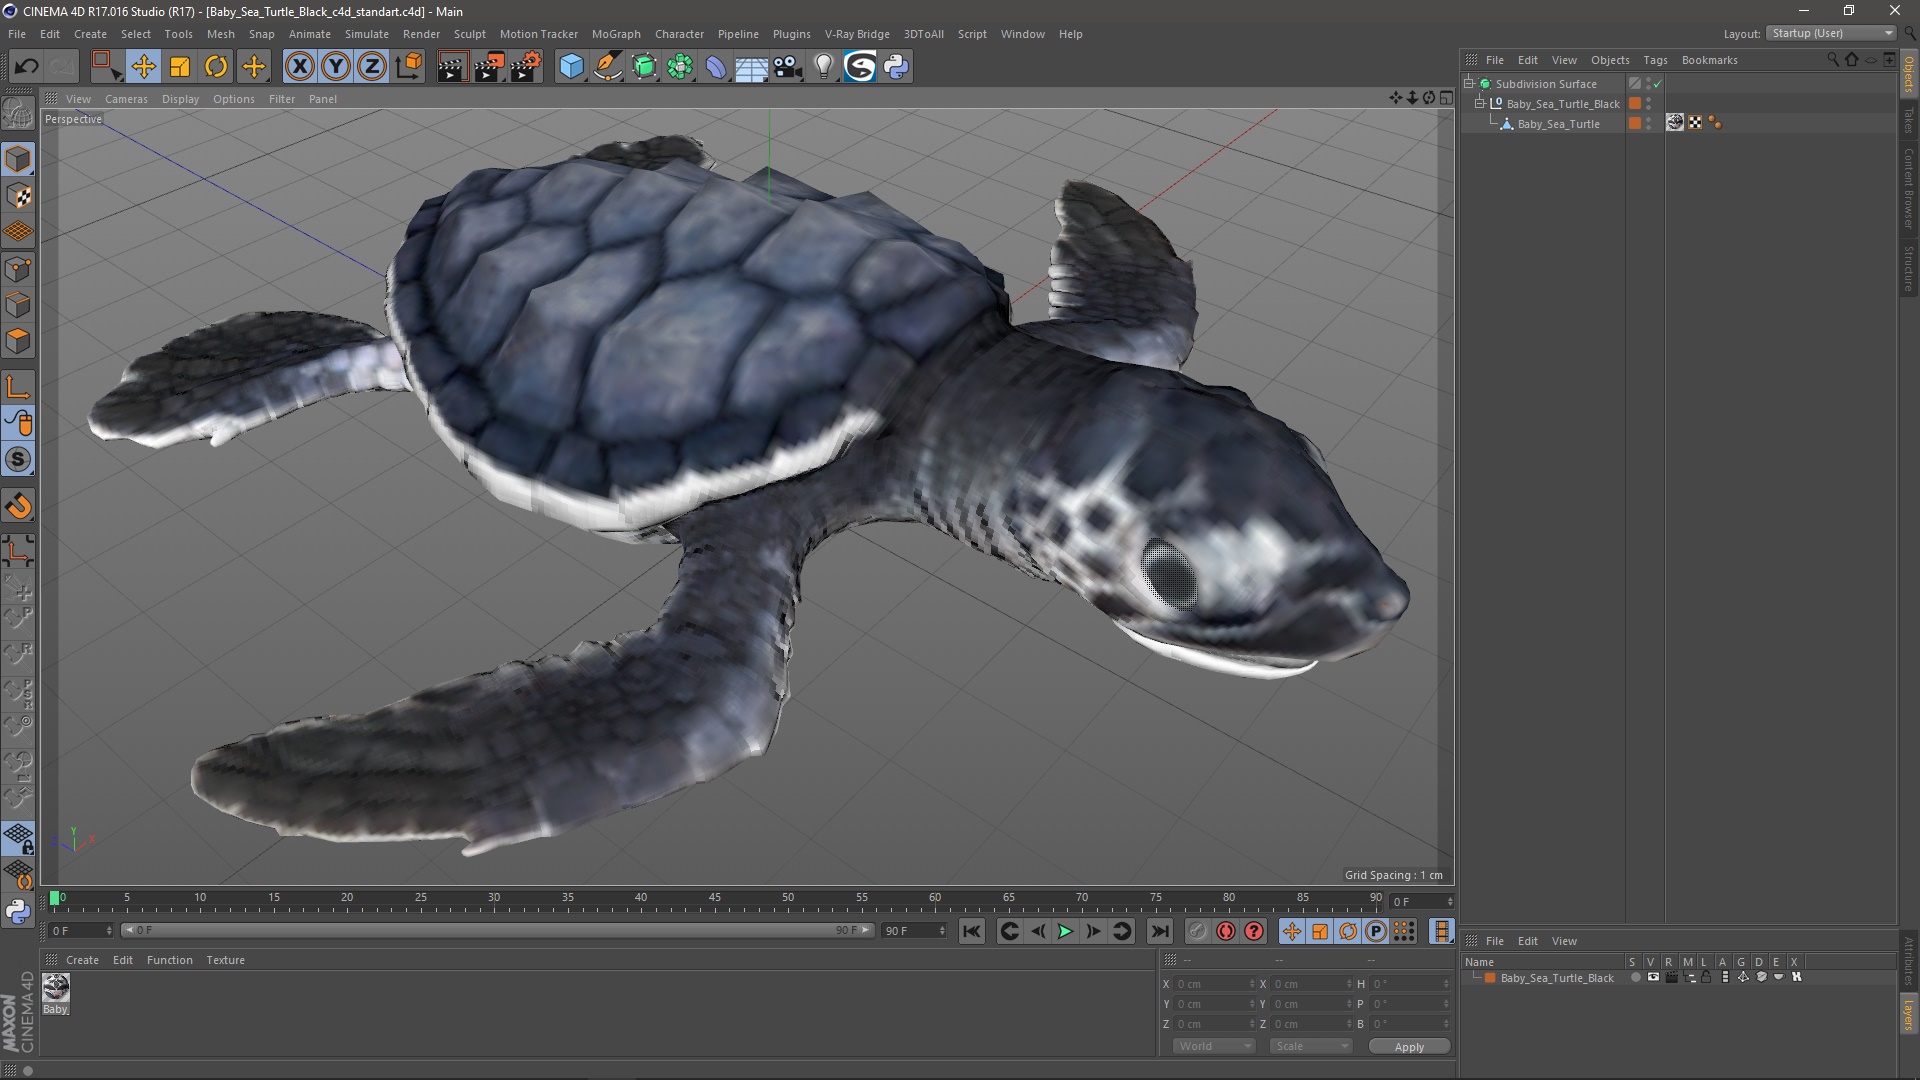
Task: Open the MoGraph menu
Action: click(615, 34)
